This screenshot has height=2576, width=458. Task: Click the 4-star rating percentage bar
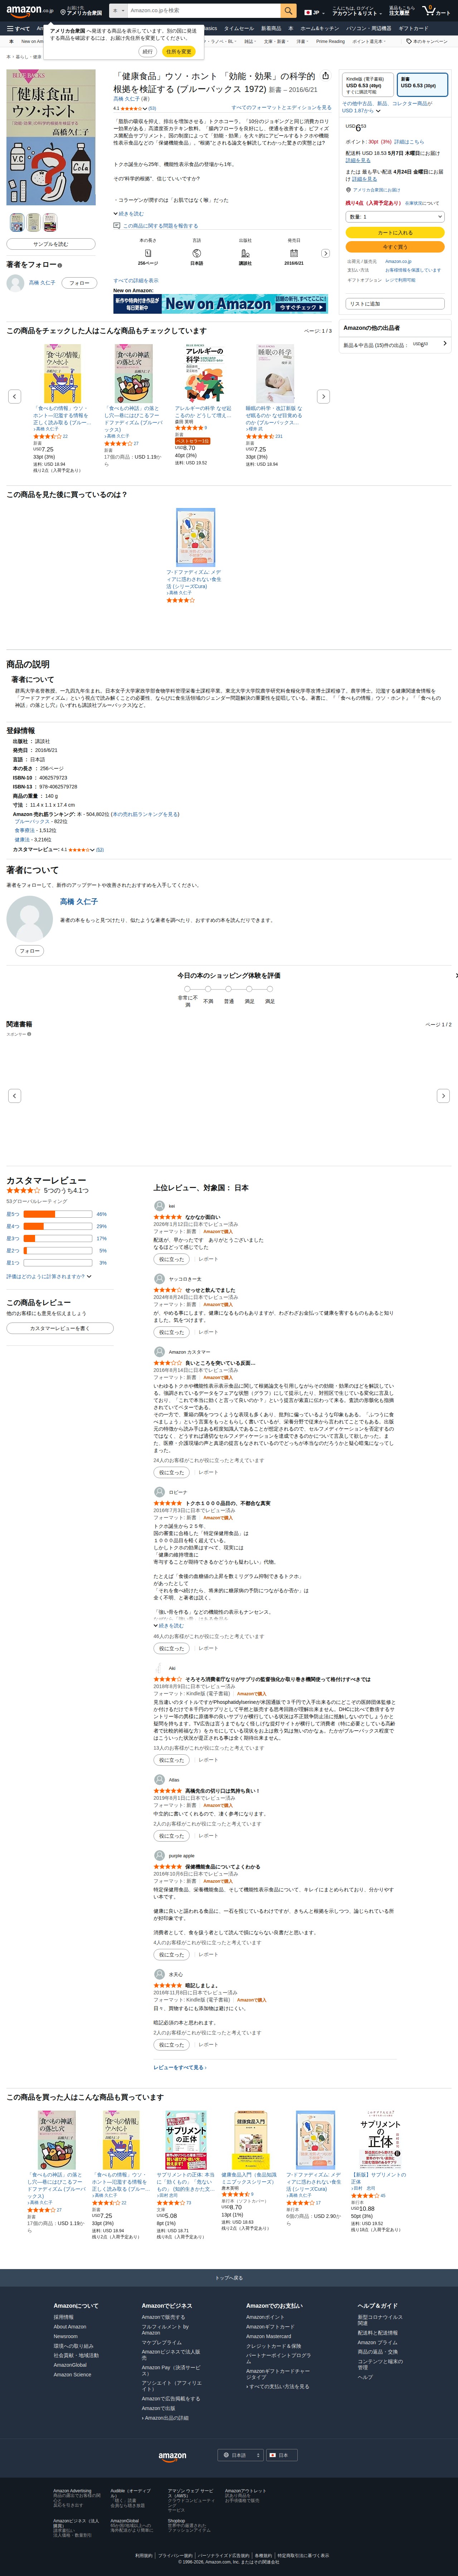[58, 1226]
